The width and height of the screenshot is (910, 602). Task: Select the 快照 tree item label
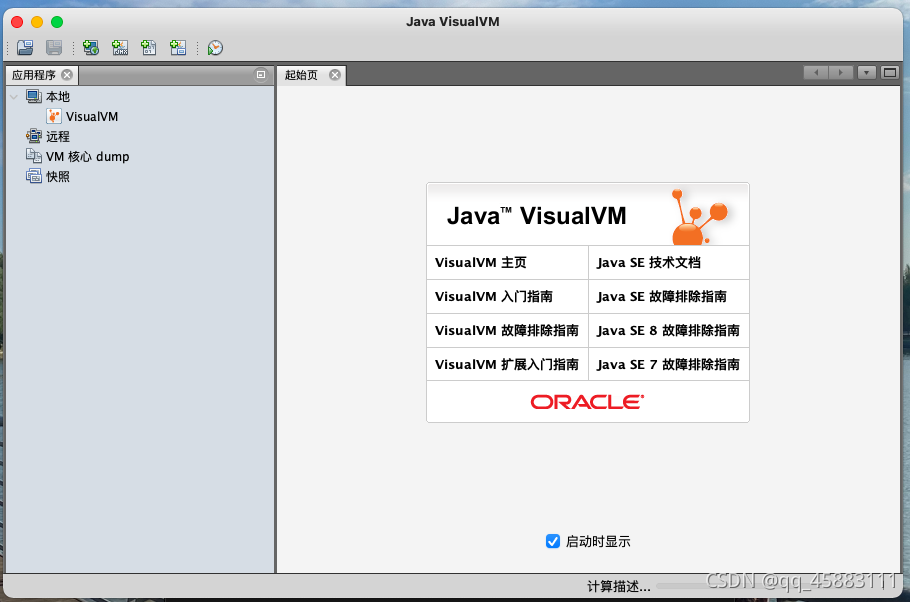(x=58, y=176)
